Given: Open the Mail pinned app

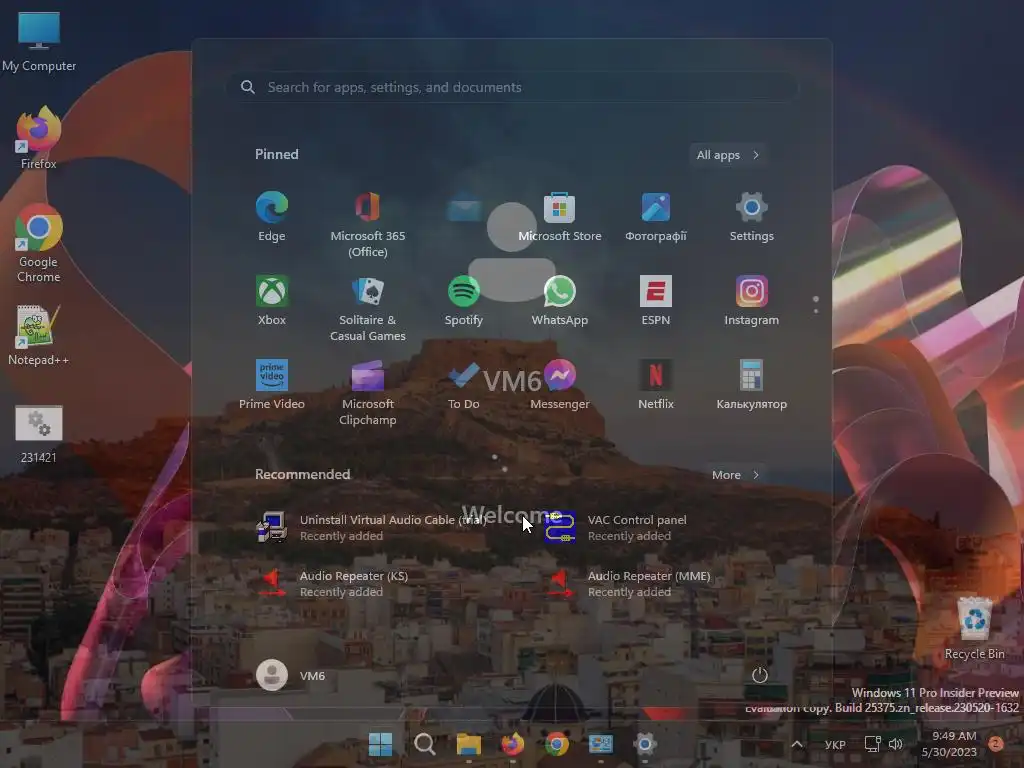Looking at the screenshot, I should [464, 210].
